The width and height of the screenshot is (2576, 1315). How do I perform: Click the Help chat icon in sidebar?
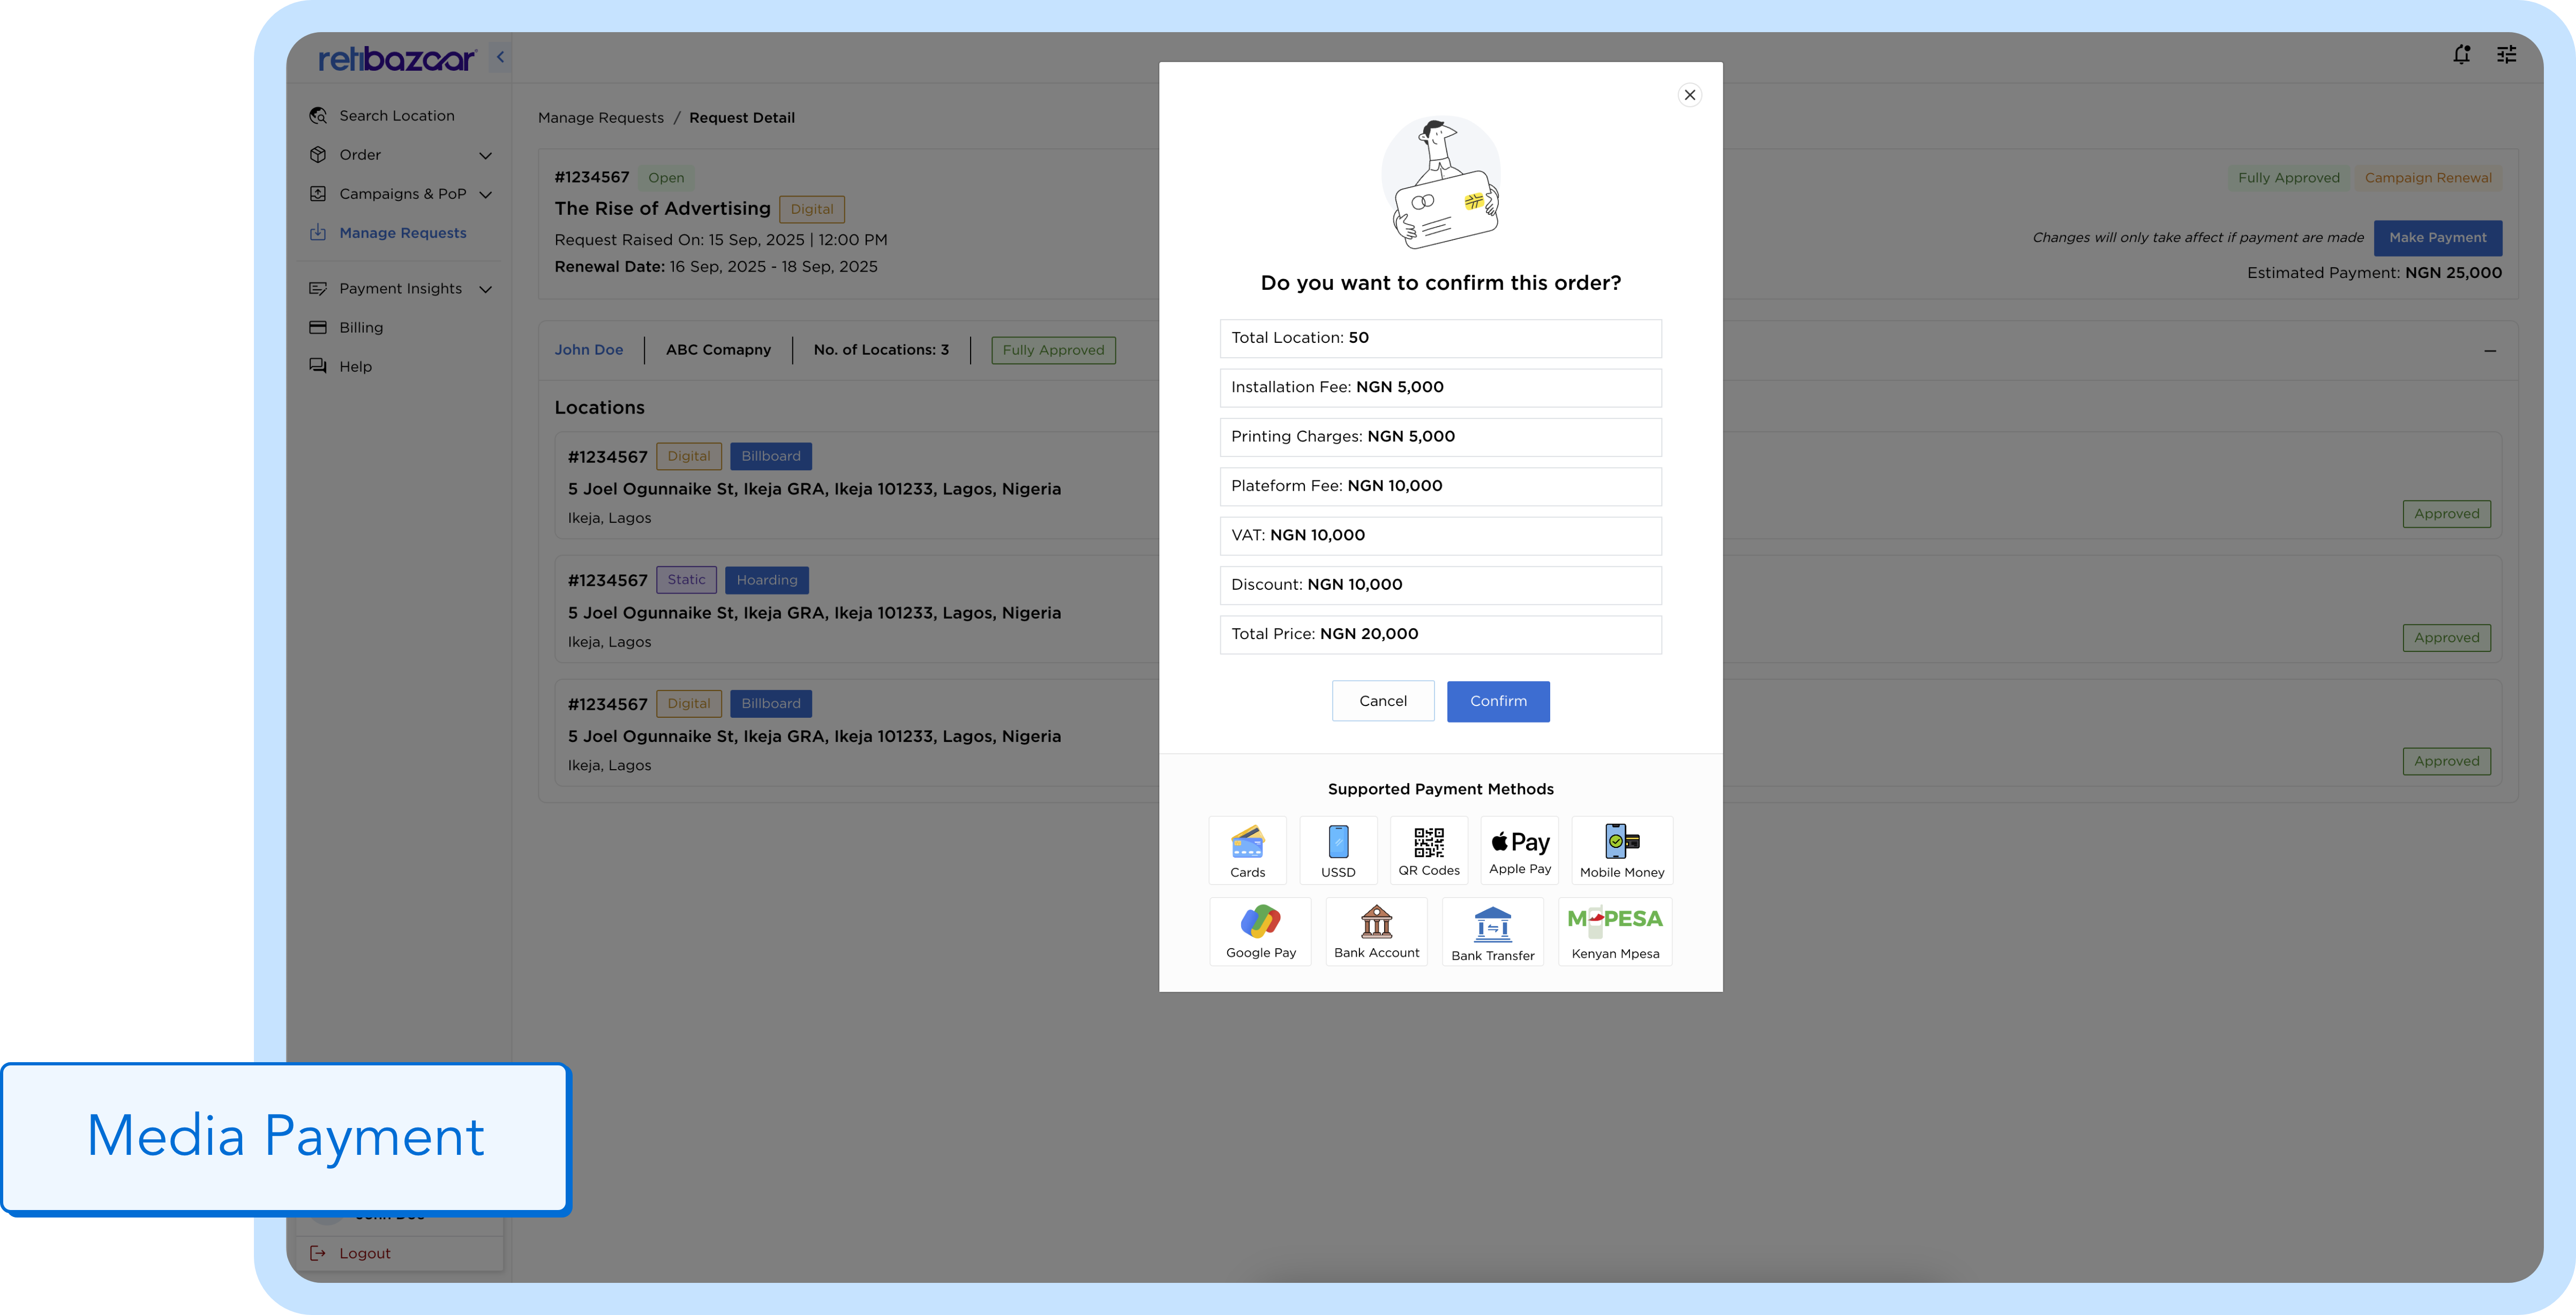[318, 367]
